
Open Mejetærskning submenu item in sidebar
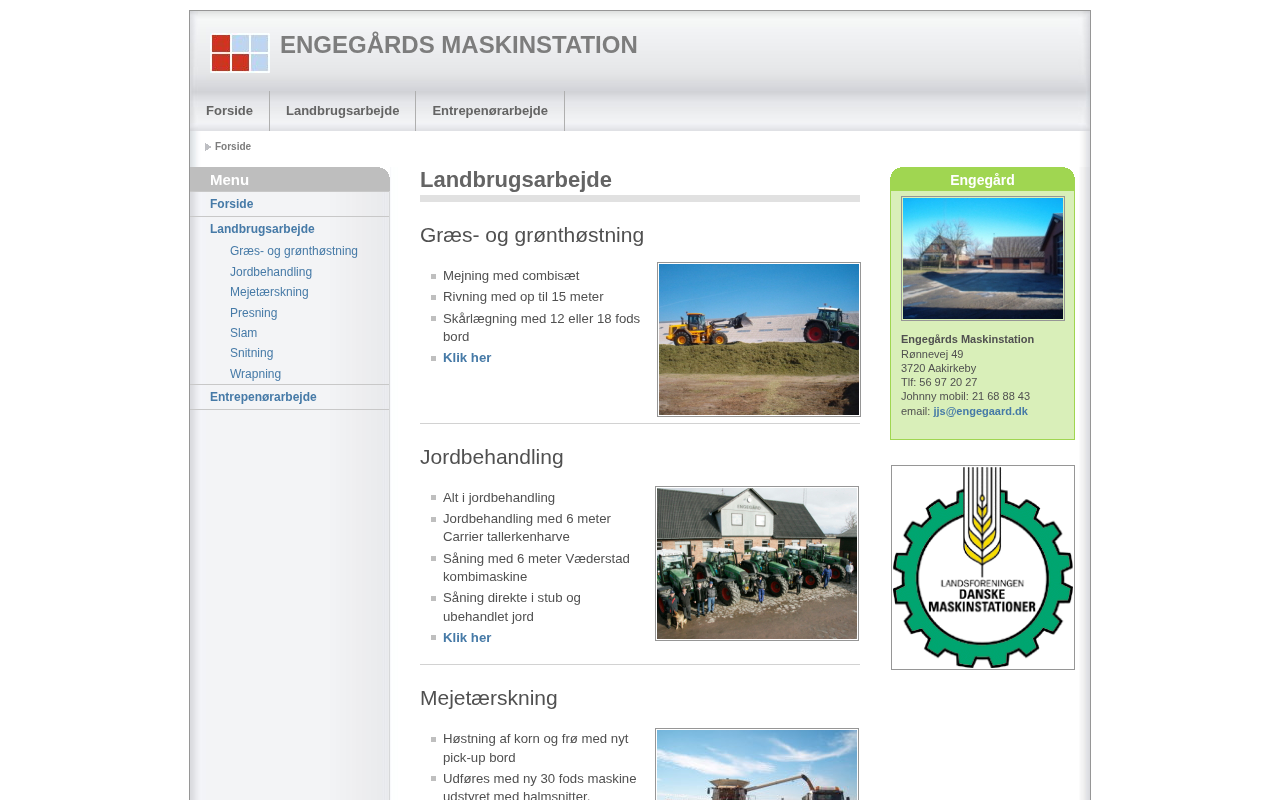(x=269, y=292)
